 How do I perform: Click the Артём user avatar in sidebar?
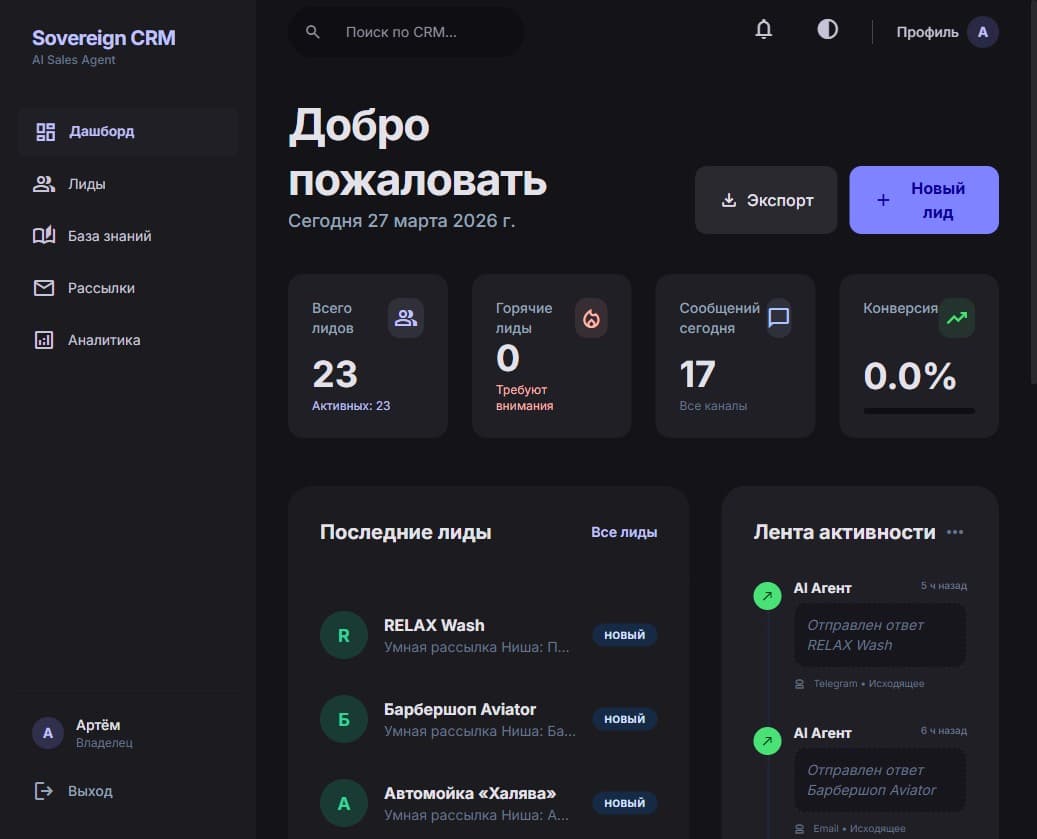pyautogui.click(x=48, y=733)
